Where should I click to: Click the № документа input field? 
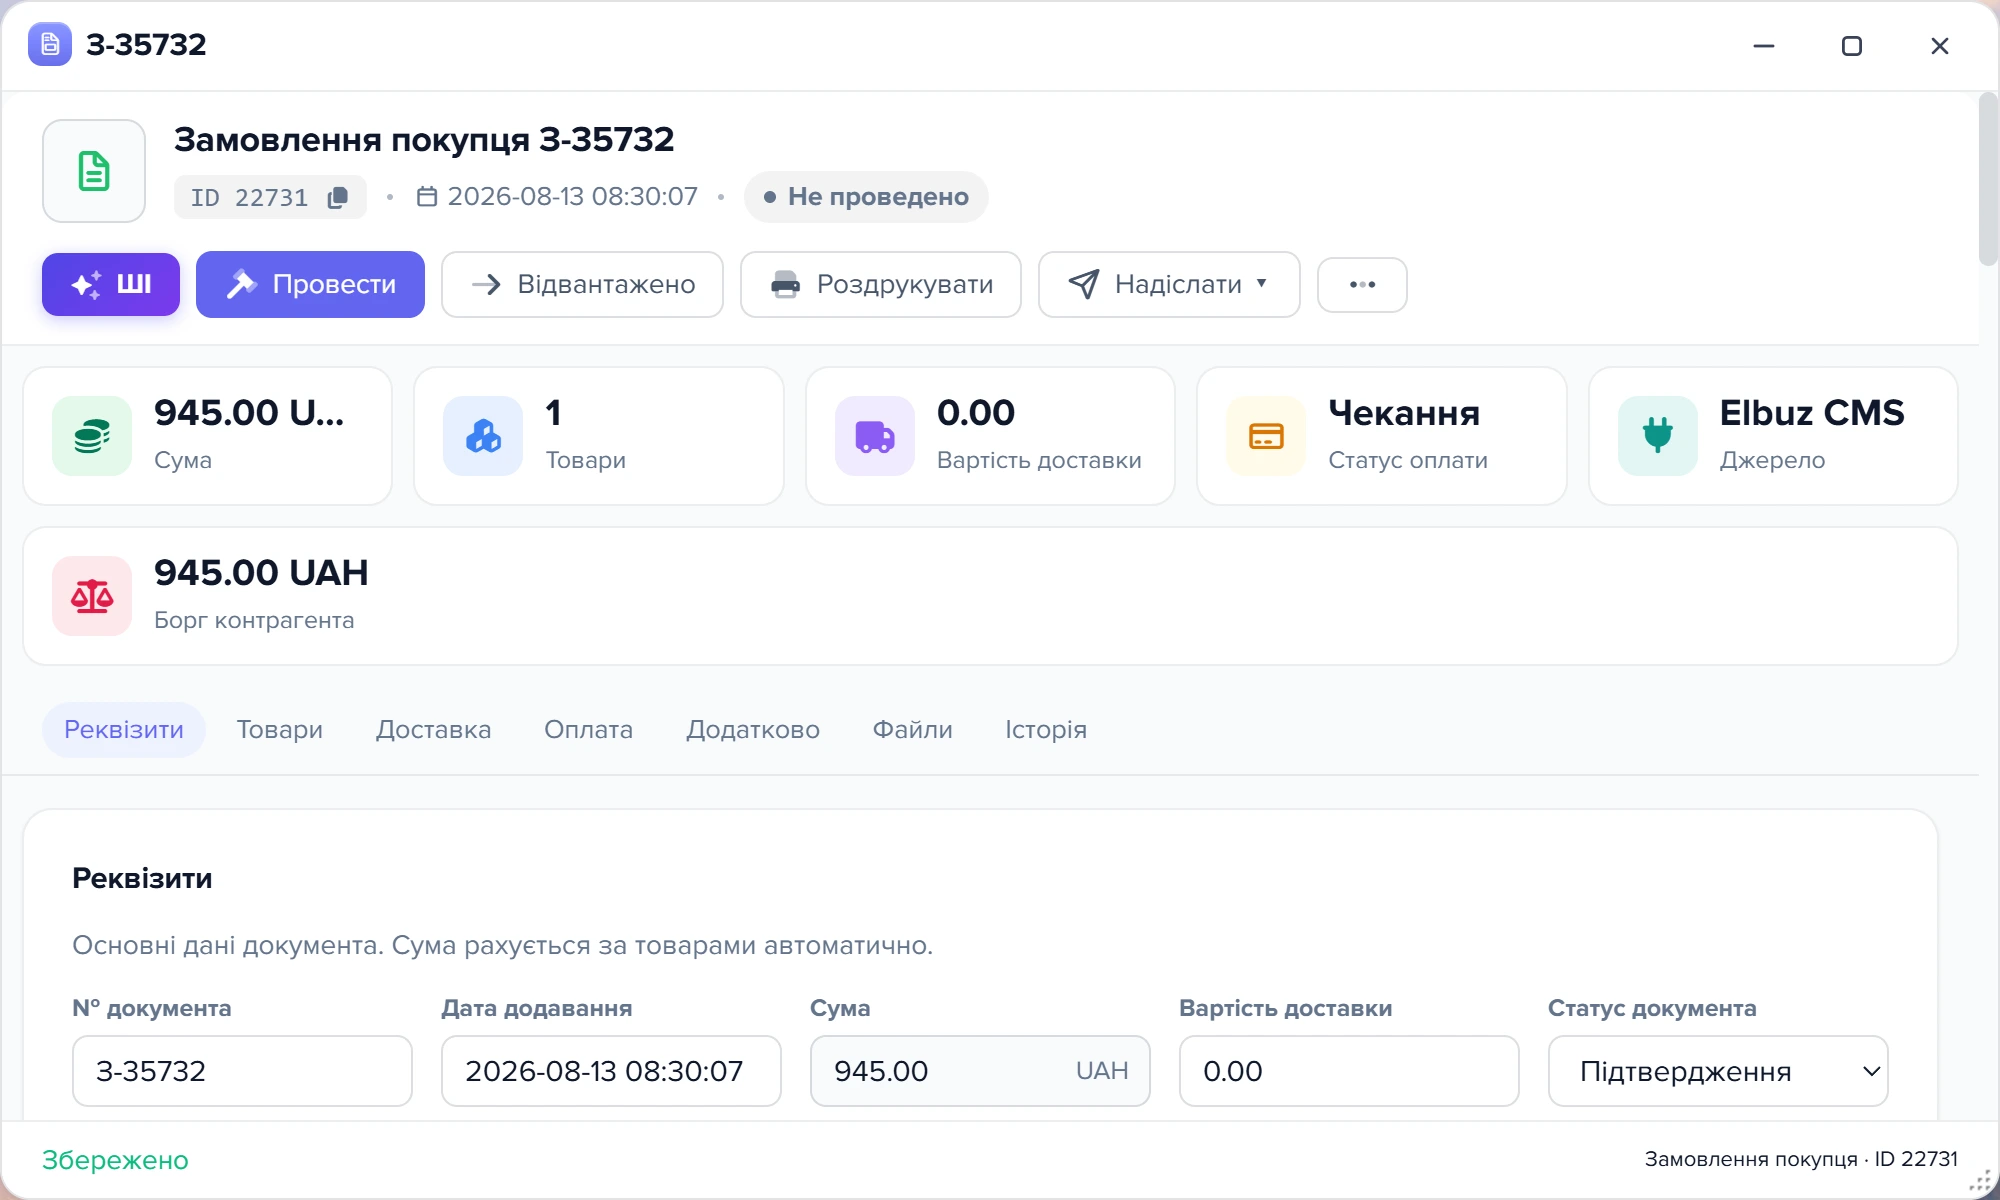pos(242,1071)
